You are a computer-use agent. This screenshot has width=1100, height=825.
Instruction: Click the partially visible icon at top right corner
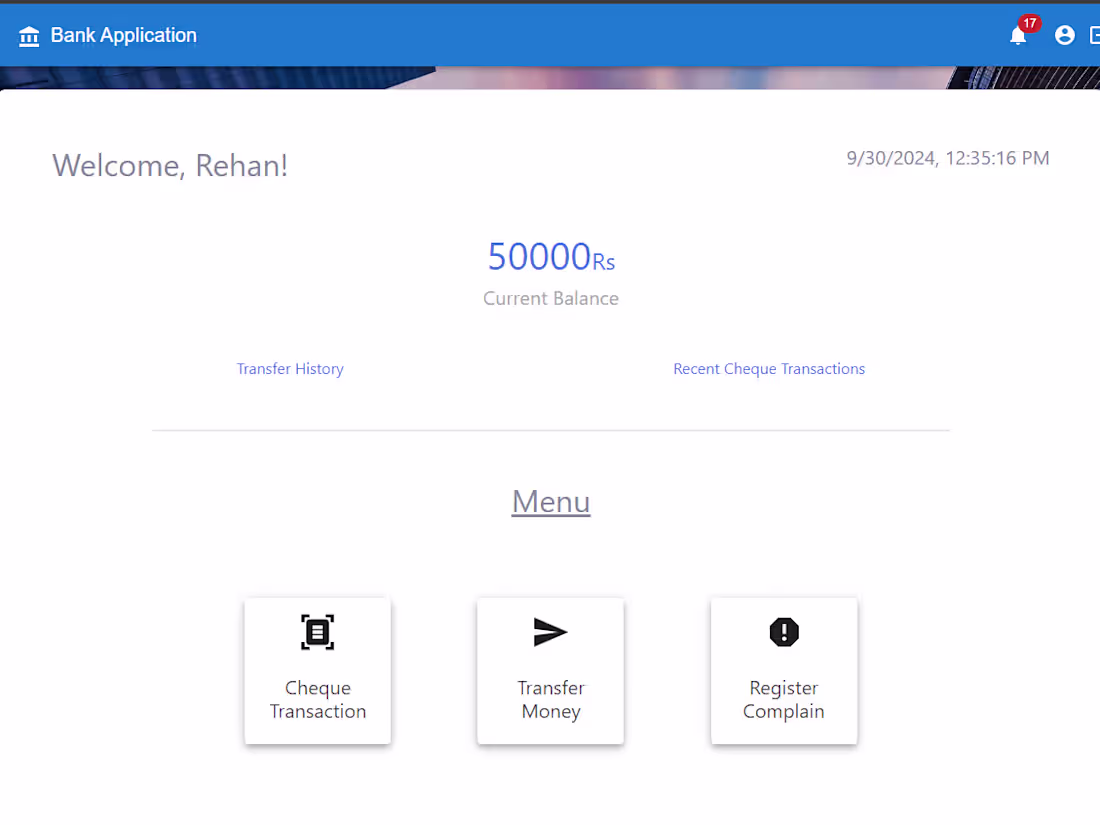[x=1095, y=34]
